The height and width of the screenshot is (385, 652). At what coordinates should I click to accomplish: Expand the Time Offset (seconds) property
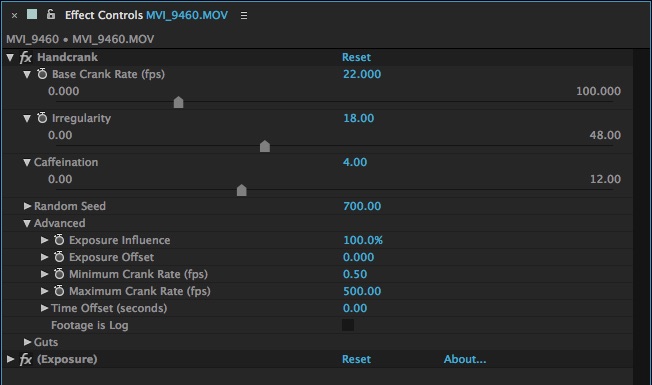44,308
